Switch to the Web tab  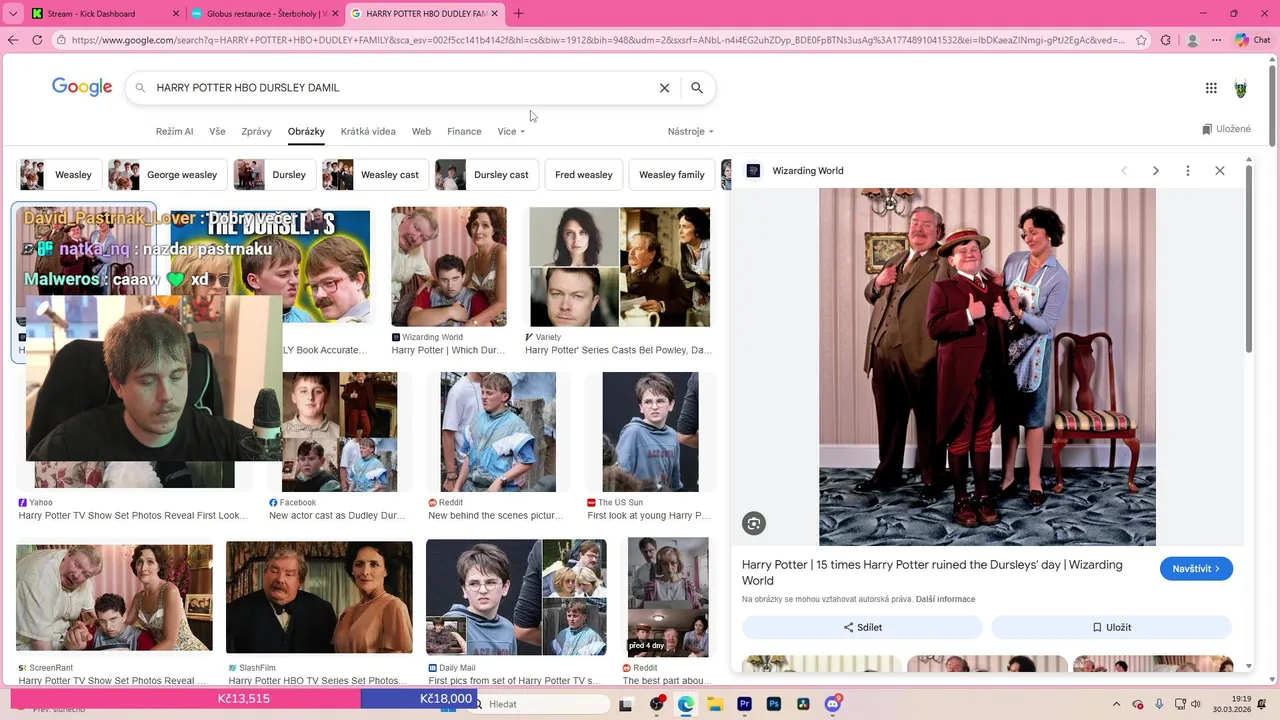421,132
